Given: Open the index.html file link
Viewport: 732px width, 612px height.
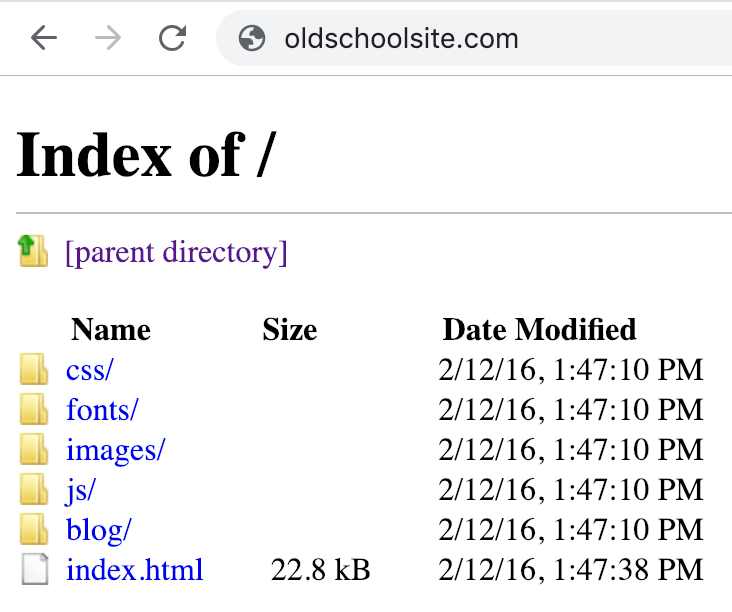Looking at the screenshot, I should (135, 570).
